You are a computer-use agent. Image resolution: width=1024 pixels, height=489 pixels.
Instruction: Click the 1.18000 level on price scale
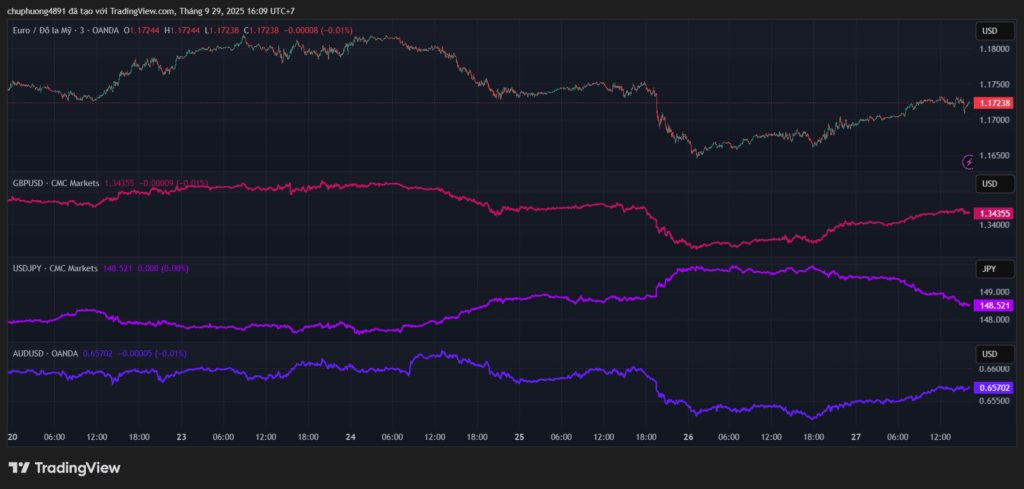click(x=994, y=47)
